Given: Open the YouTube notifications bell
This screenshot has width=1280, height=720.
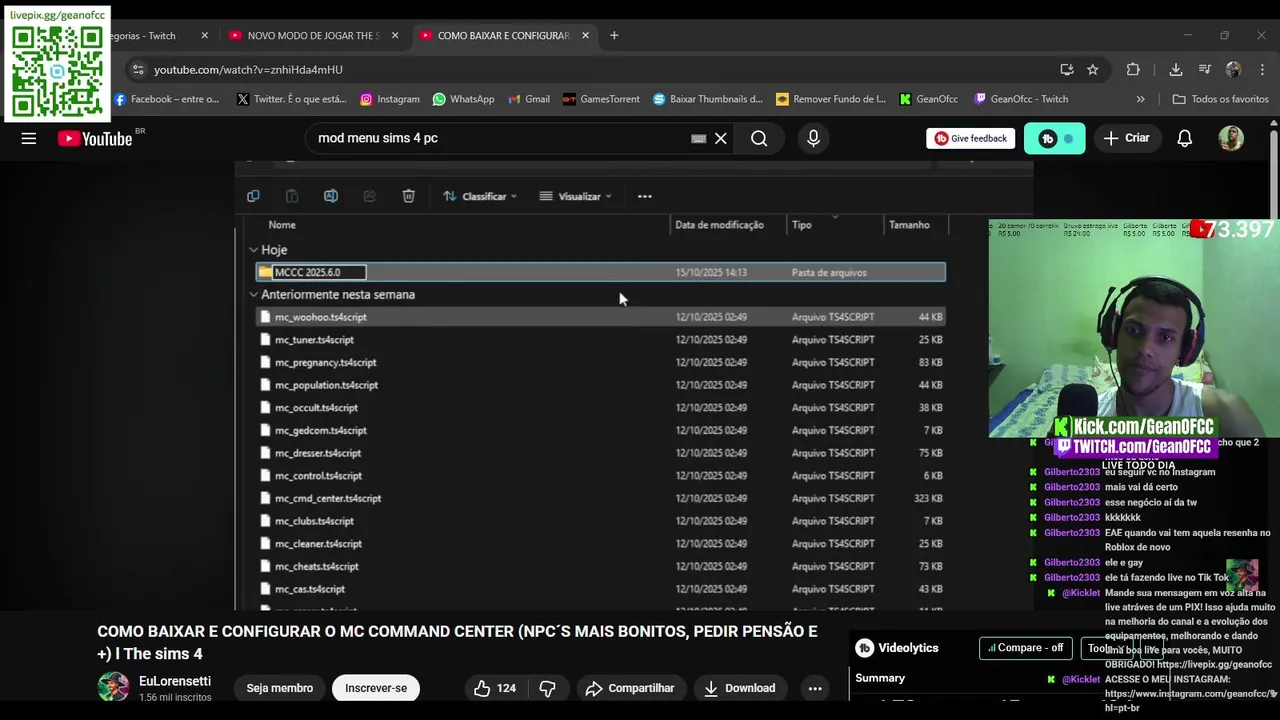Looking at the screenshot, I should click(1184, 139).
